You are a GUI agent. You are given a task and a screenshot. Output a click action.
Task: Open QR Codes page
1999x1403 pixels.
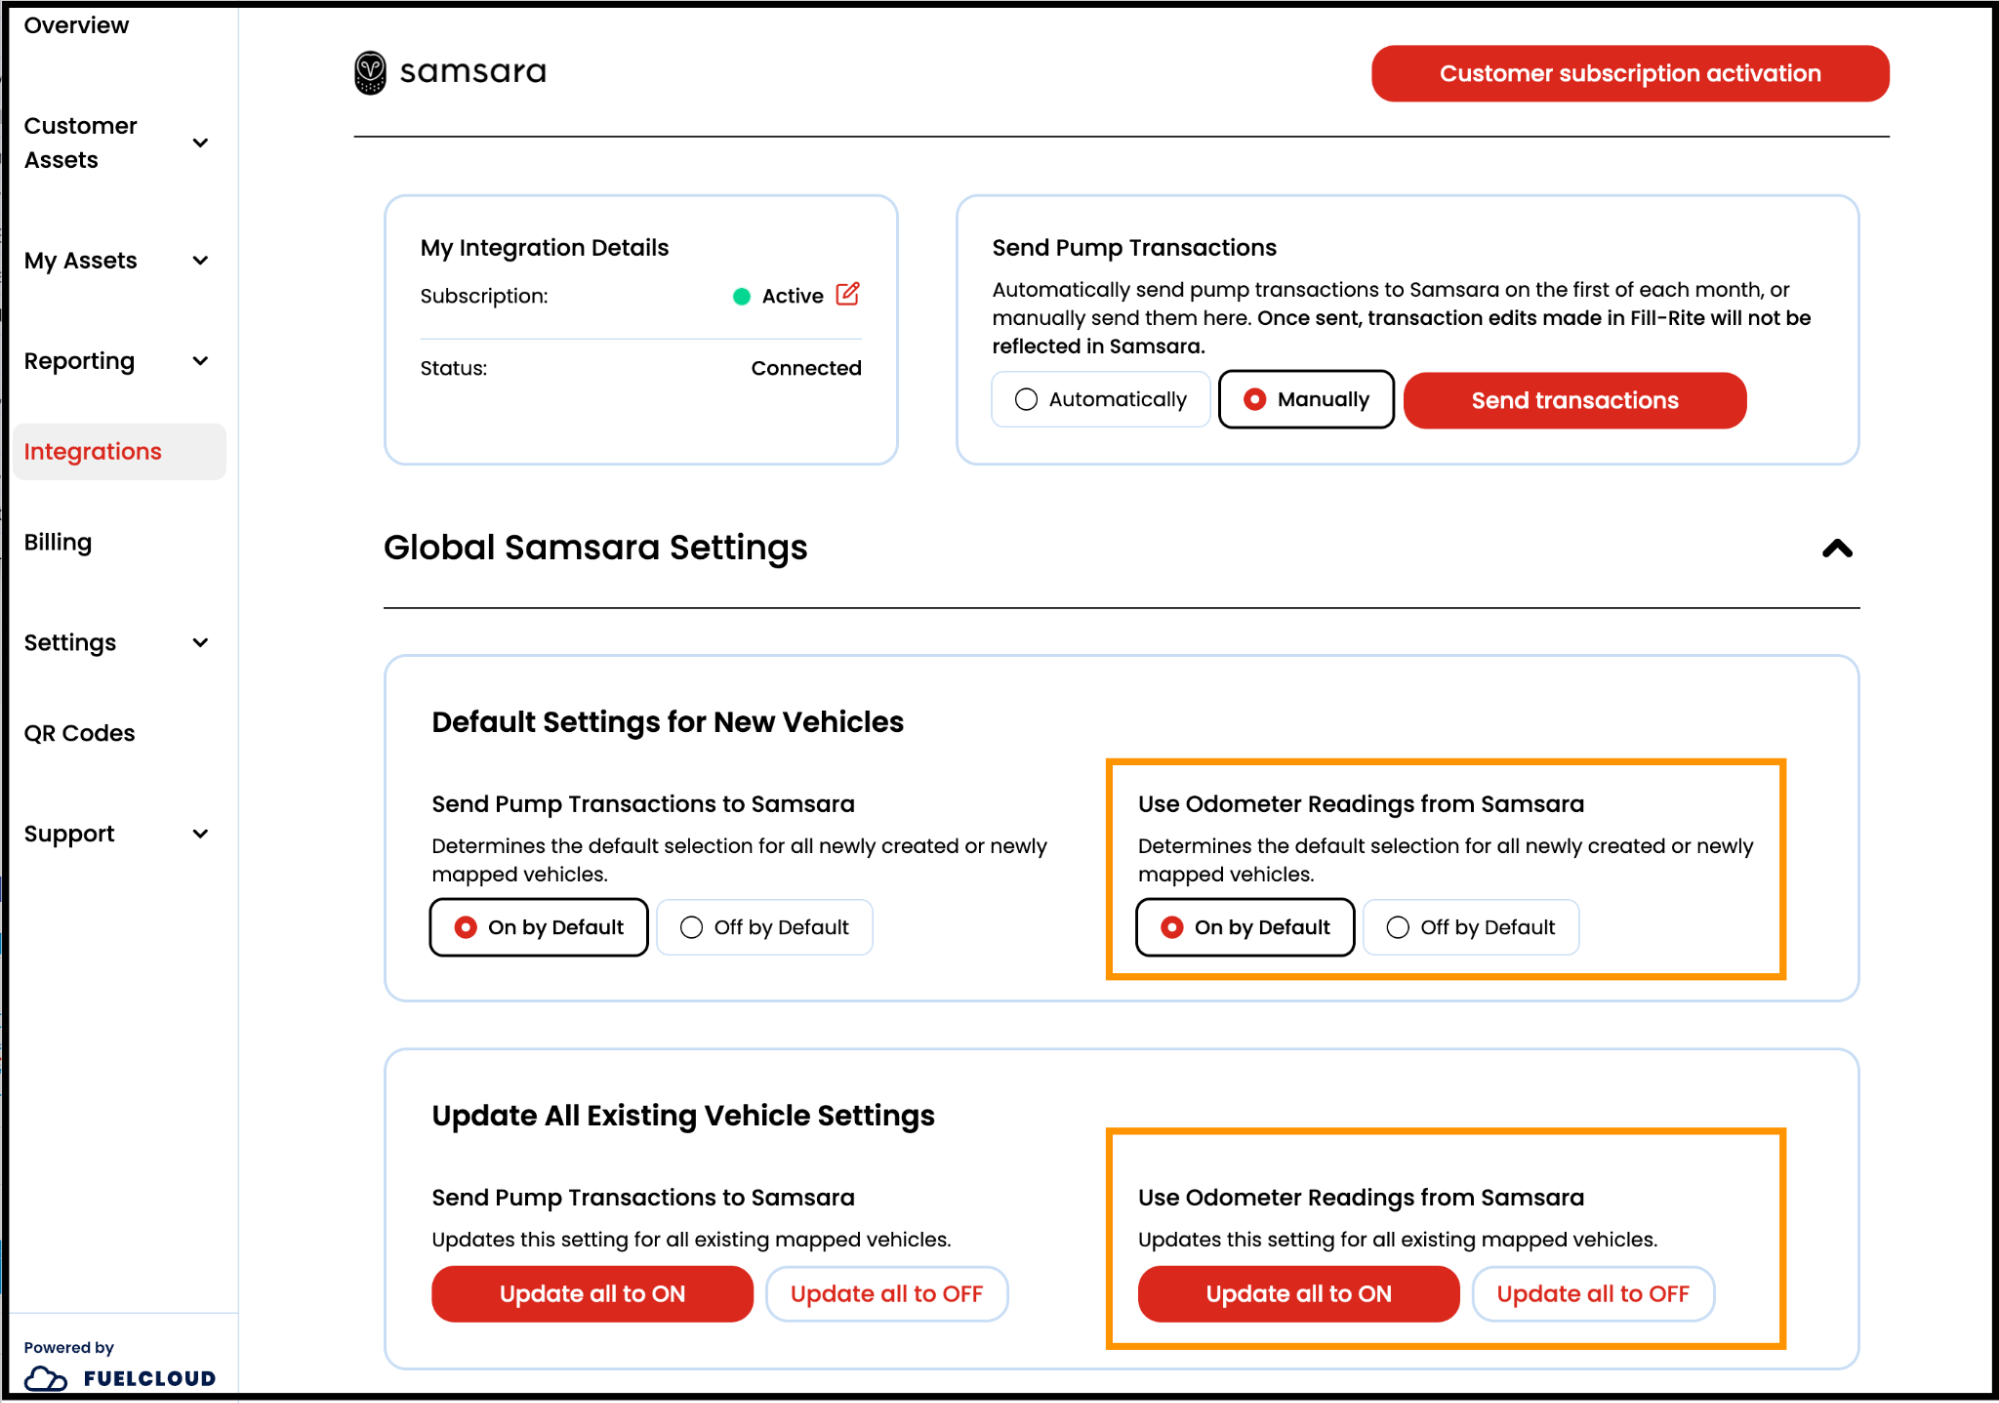tap(79, 733)
